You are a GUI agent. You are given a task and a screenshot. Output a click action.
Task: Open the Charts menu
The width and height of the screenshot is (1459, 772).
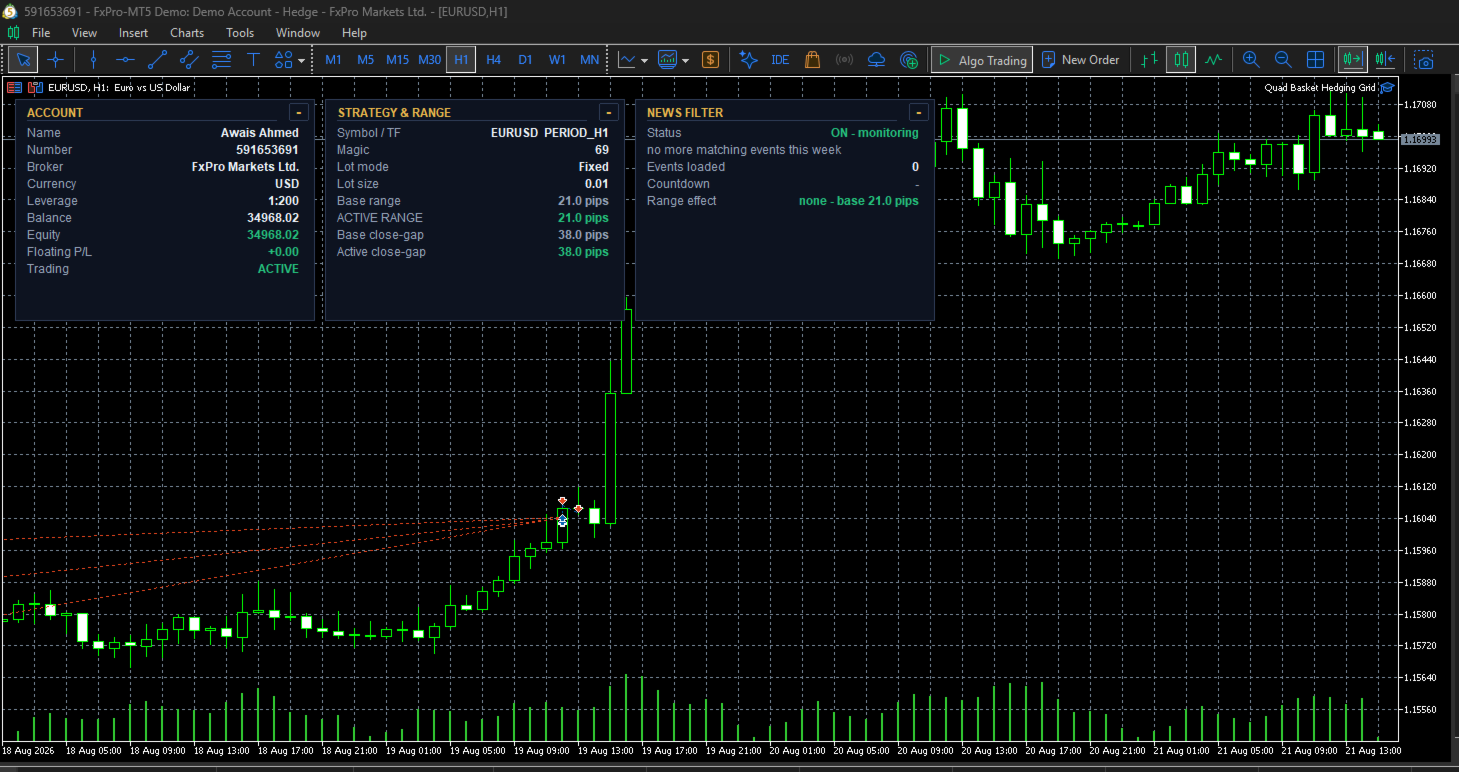click(187, 33)
